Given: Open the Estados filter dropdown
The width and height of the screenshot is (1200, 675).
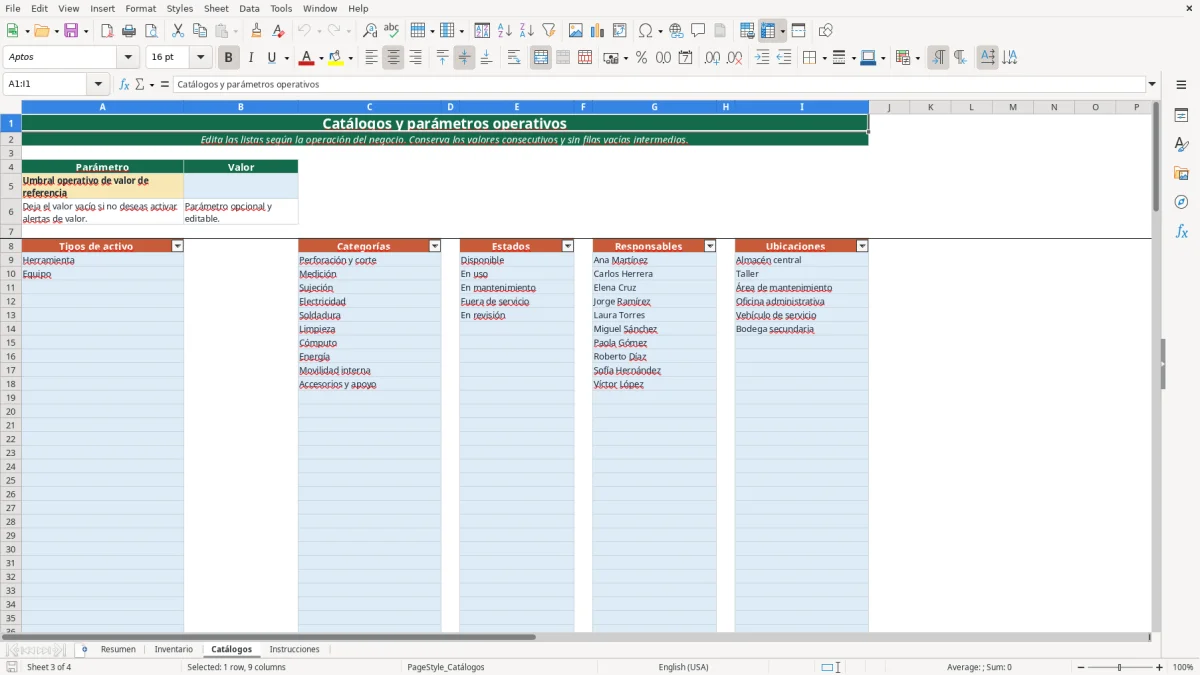Looking at the screenshot, I should [x=568, y=246].
